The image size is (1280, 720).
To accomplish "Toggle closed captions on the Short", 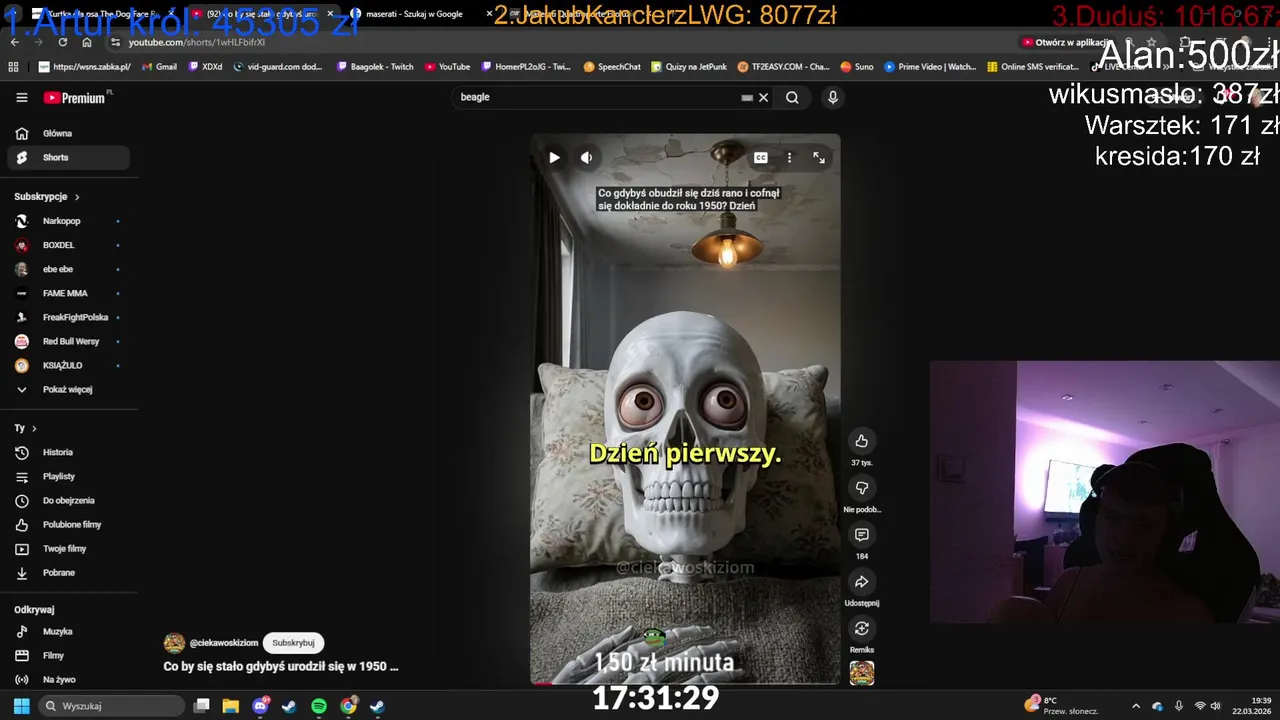I will click(761, 158).
